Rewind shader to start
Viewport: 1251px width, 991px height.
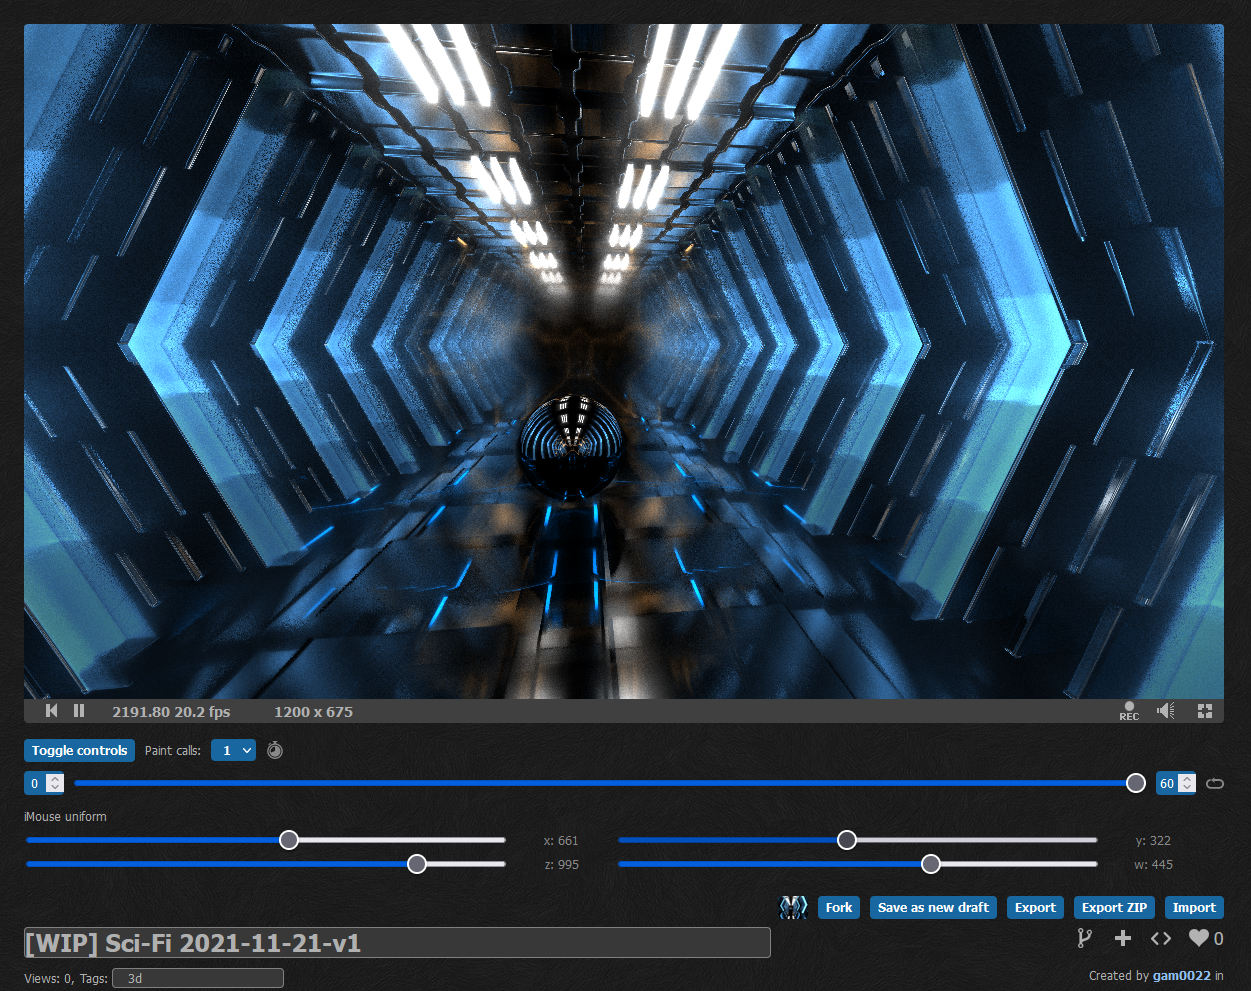[52, 711]
